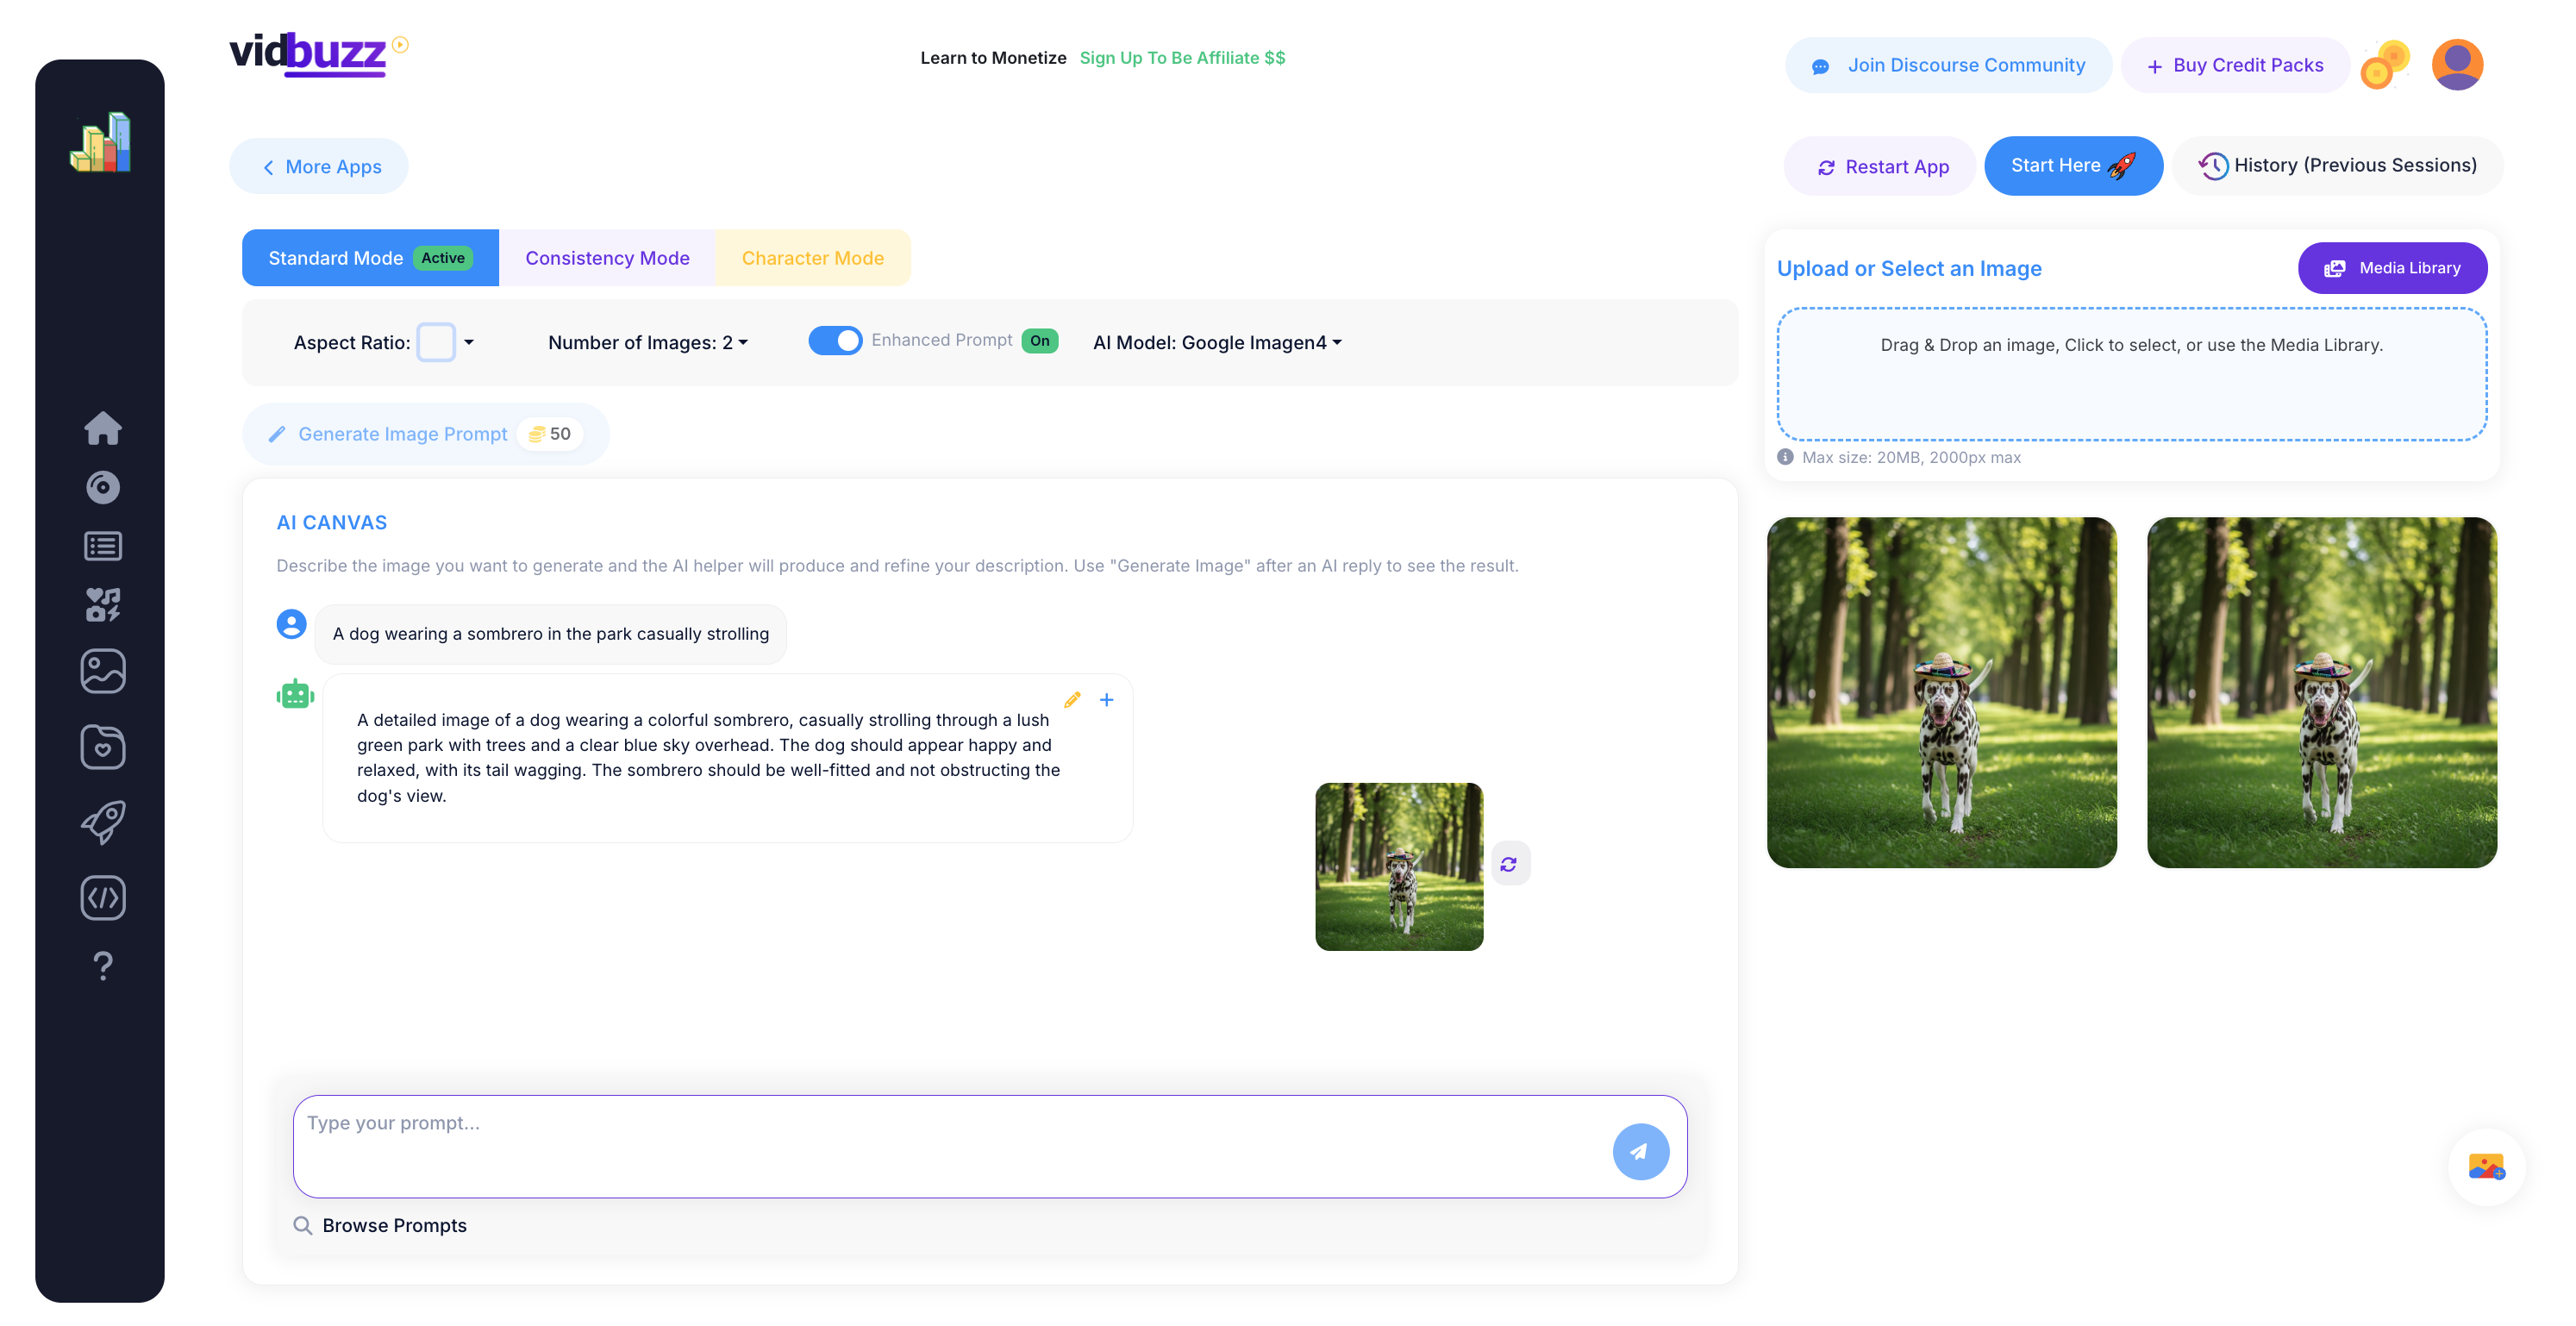This screenshot has height=1326, width=2576.
Task: Select the Home icon in the sidebar
Action: 103,428
